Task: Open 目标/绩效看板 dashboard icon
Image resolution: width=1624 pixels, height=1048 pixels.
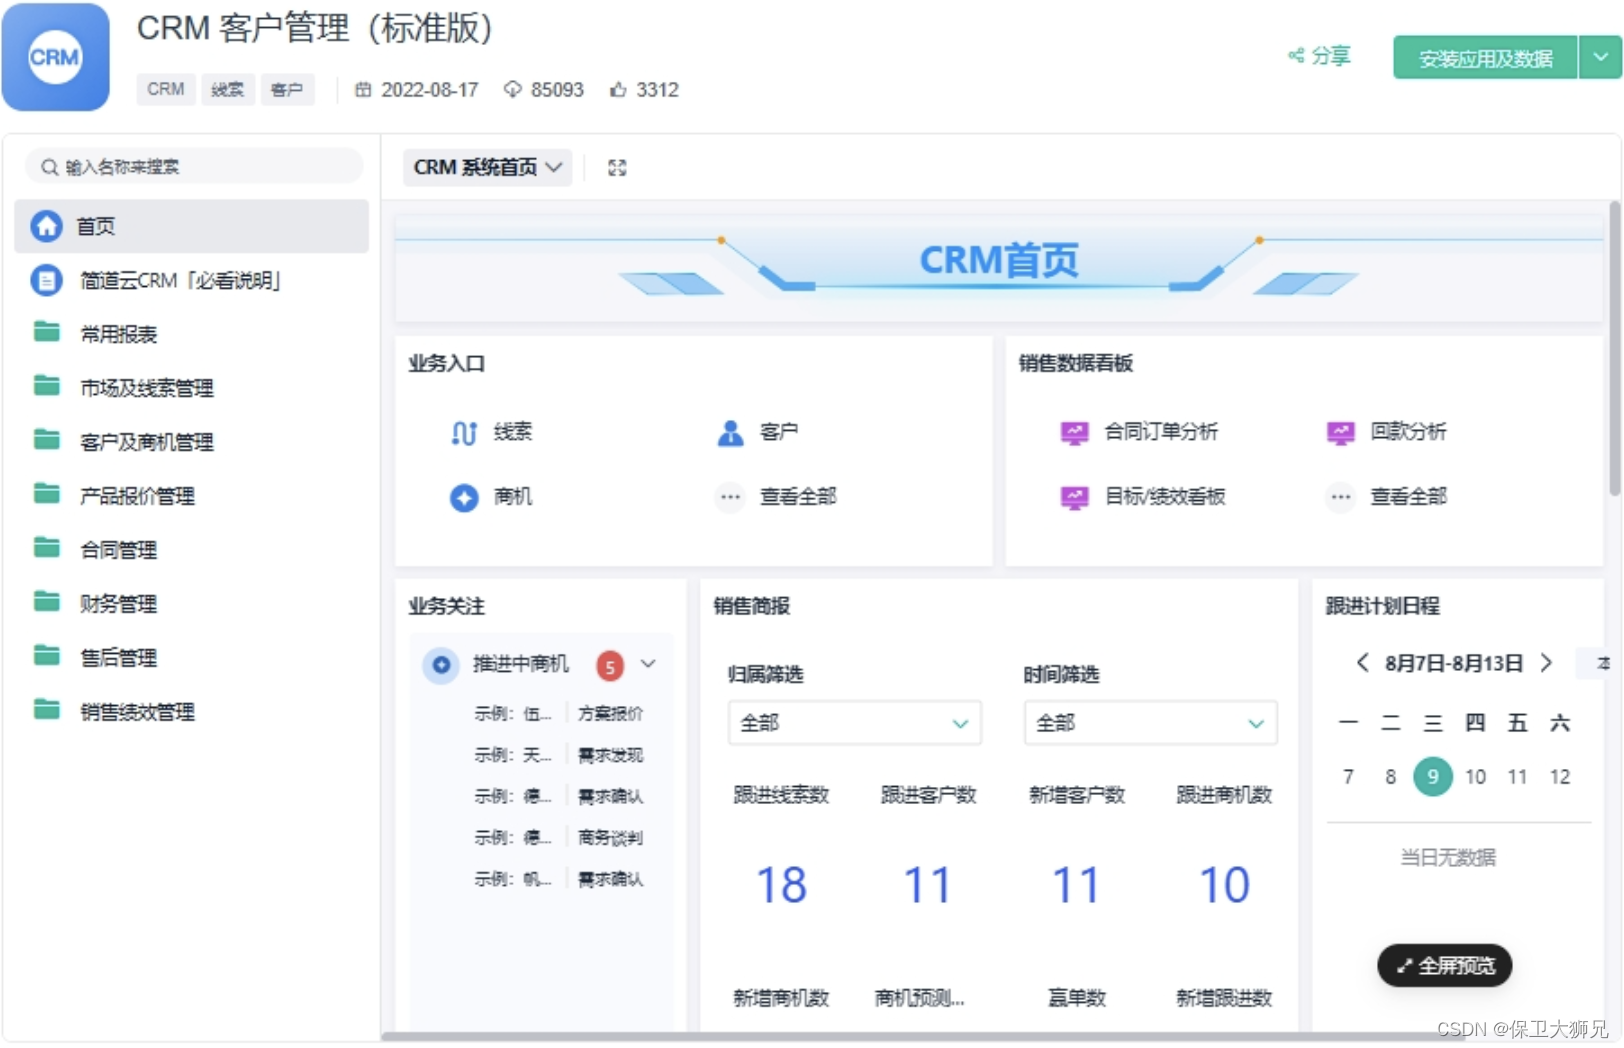Action: tap(1074, 497)
